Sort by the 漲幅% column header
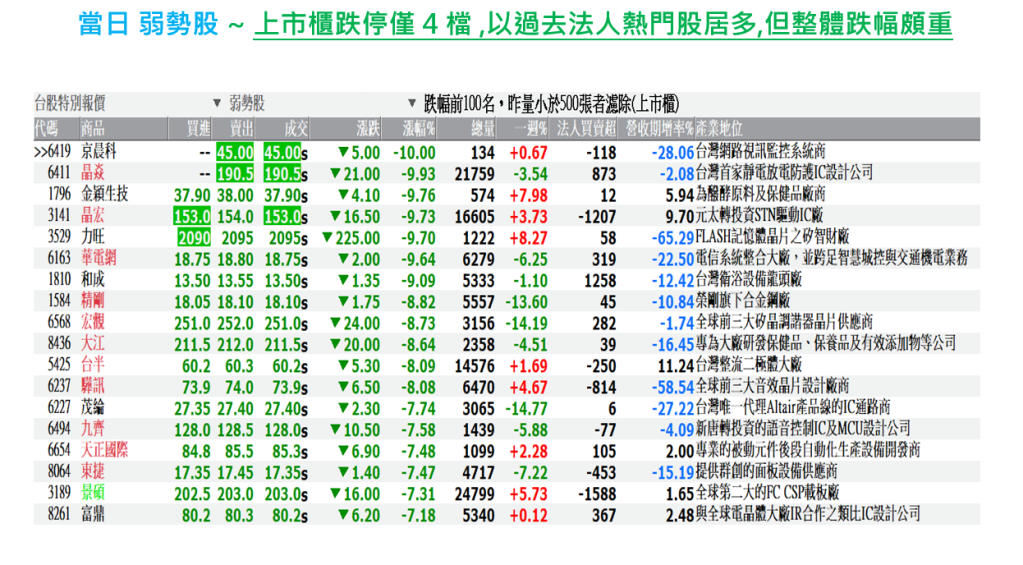The width and height of the screenshot is (1023, 565). coord(418,128)
